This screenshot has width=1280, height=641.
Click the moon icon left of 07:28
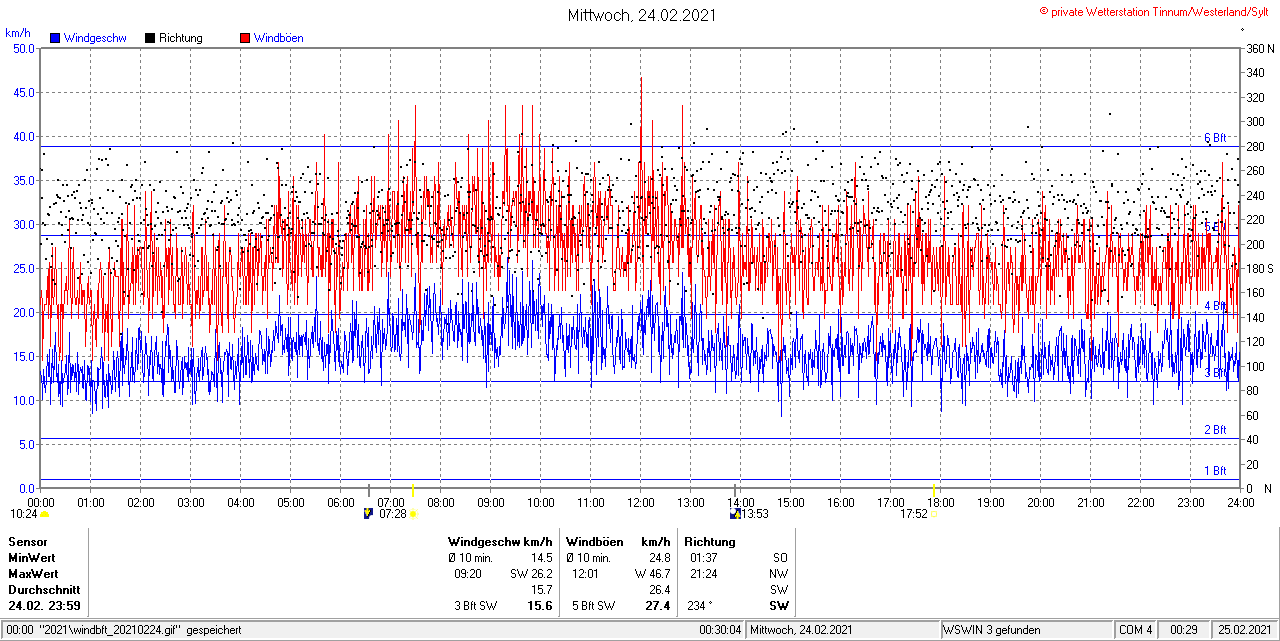(x=368, y=513)
